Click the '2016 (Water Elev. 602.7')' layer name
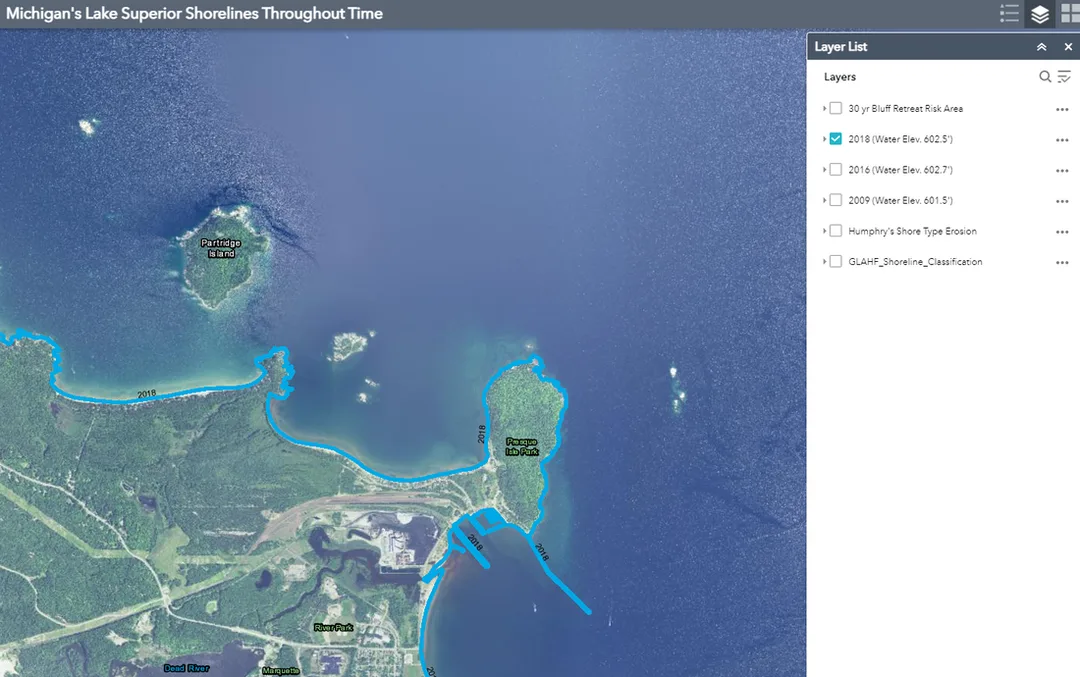Viewport: 1080px width, 677px height. click(x=900, y=169)
